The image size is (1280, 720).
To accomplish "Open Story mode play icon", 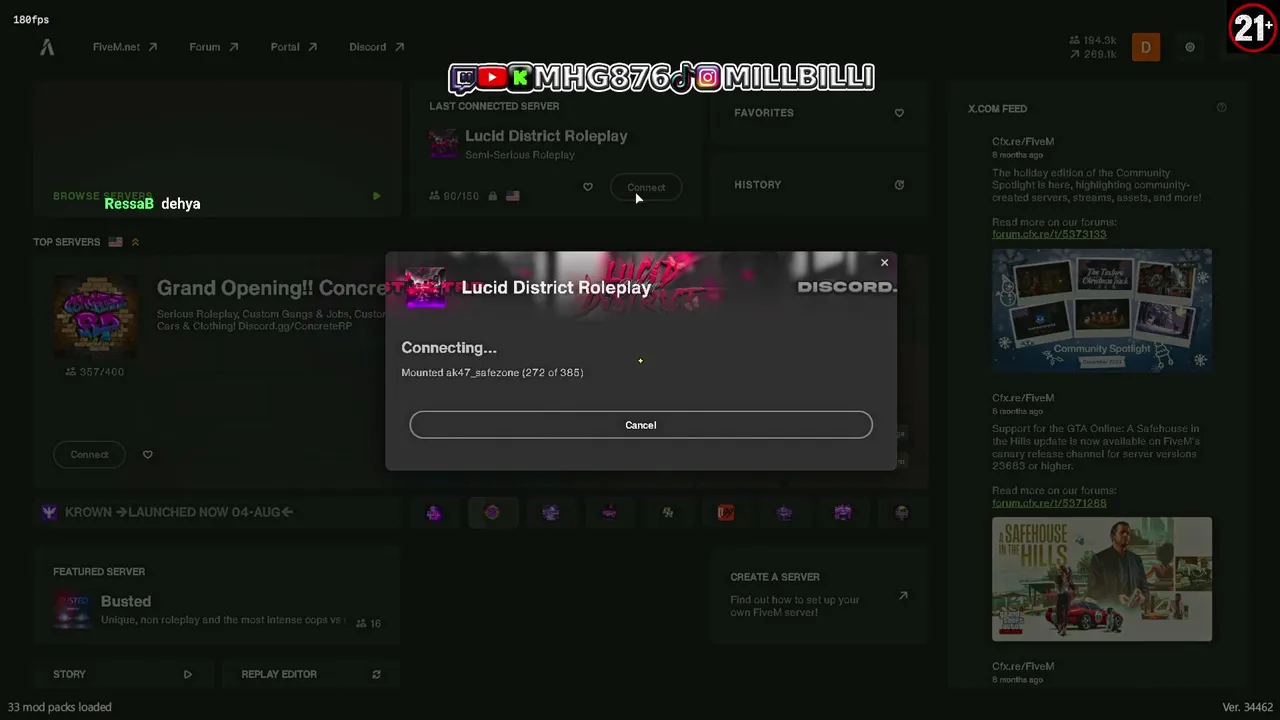I will point(187,674).
